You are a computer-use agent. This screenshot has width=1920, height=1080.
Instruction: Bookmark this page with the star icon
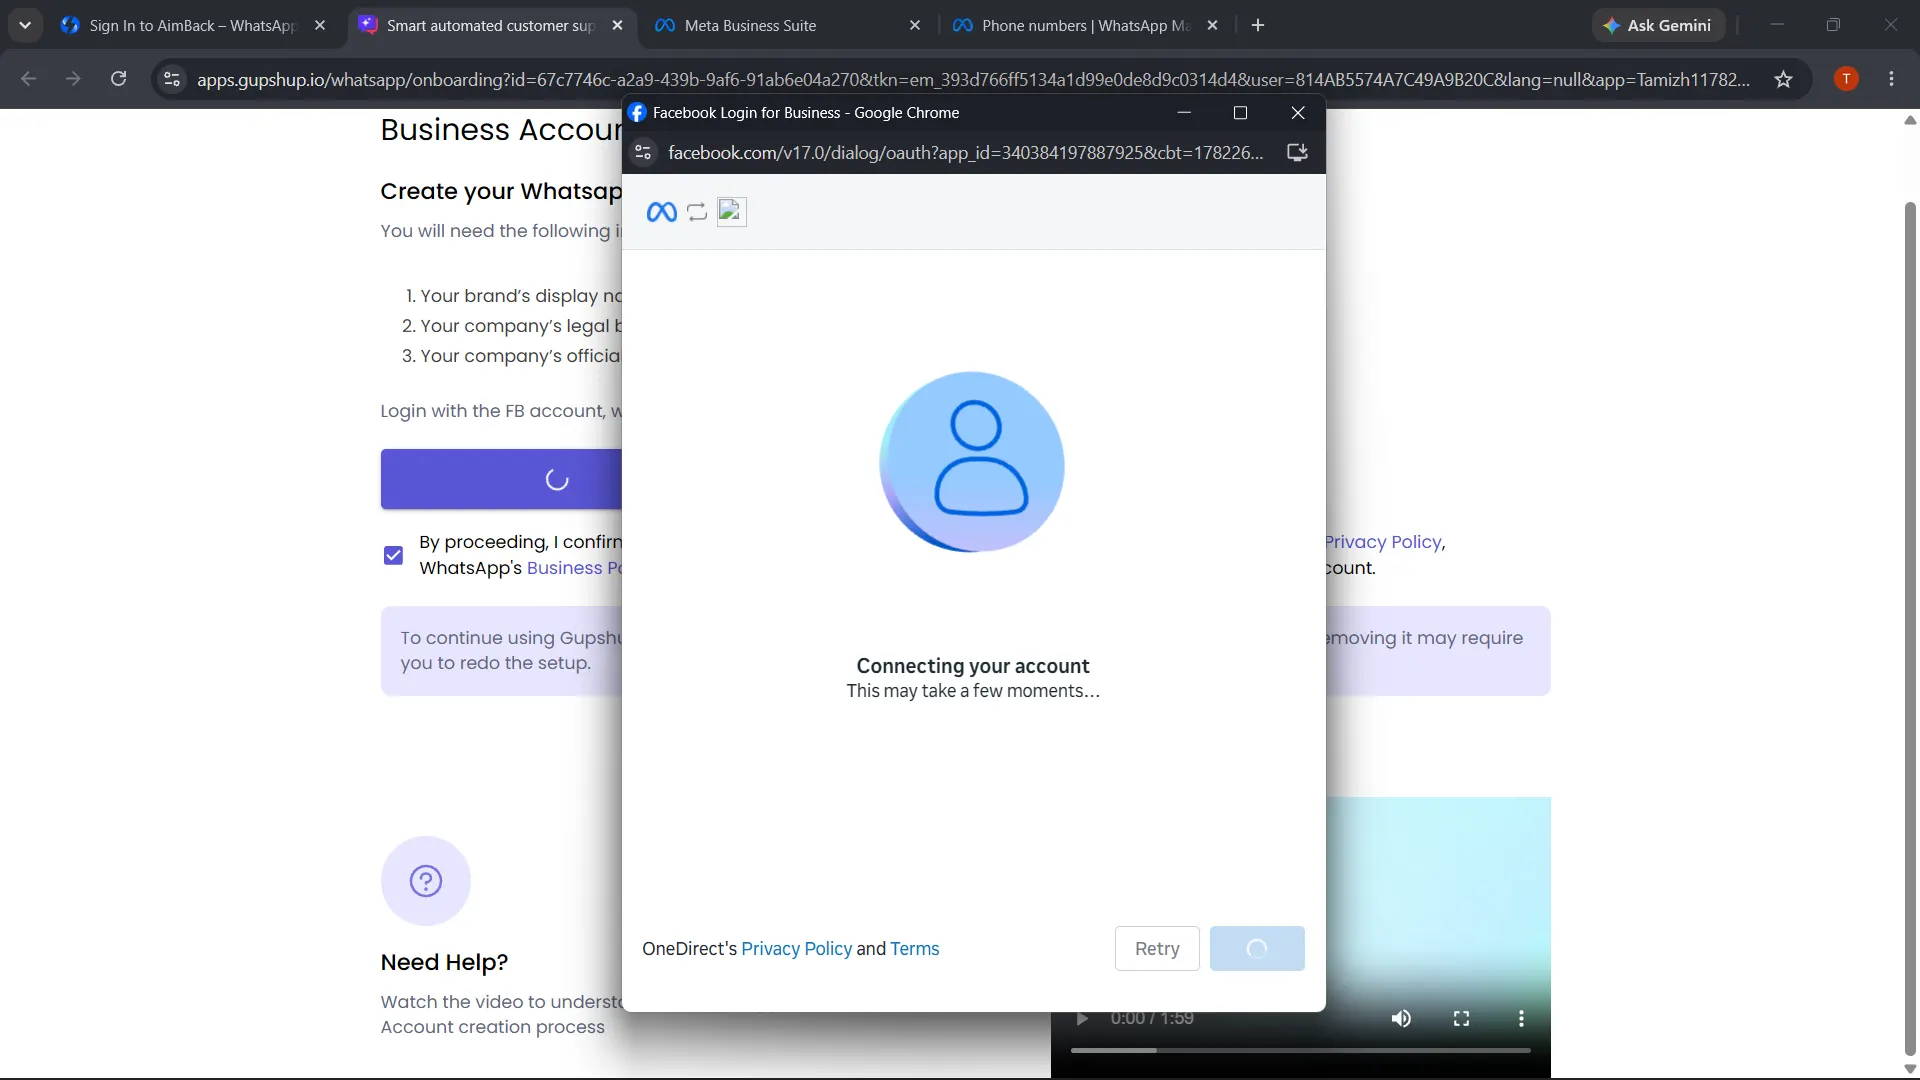coord(1783,79)
